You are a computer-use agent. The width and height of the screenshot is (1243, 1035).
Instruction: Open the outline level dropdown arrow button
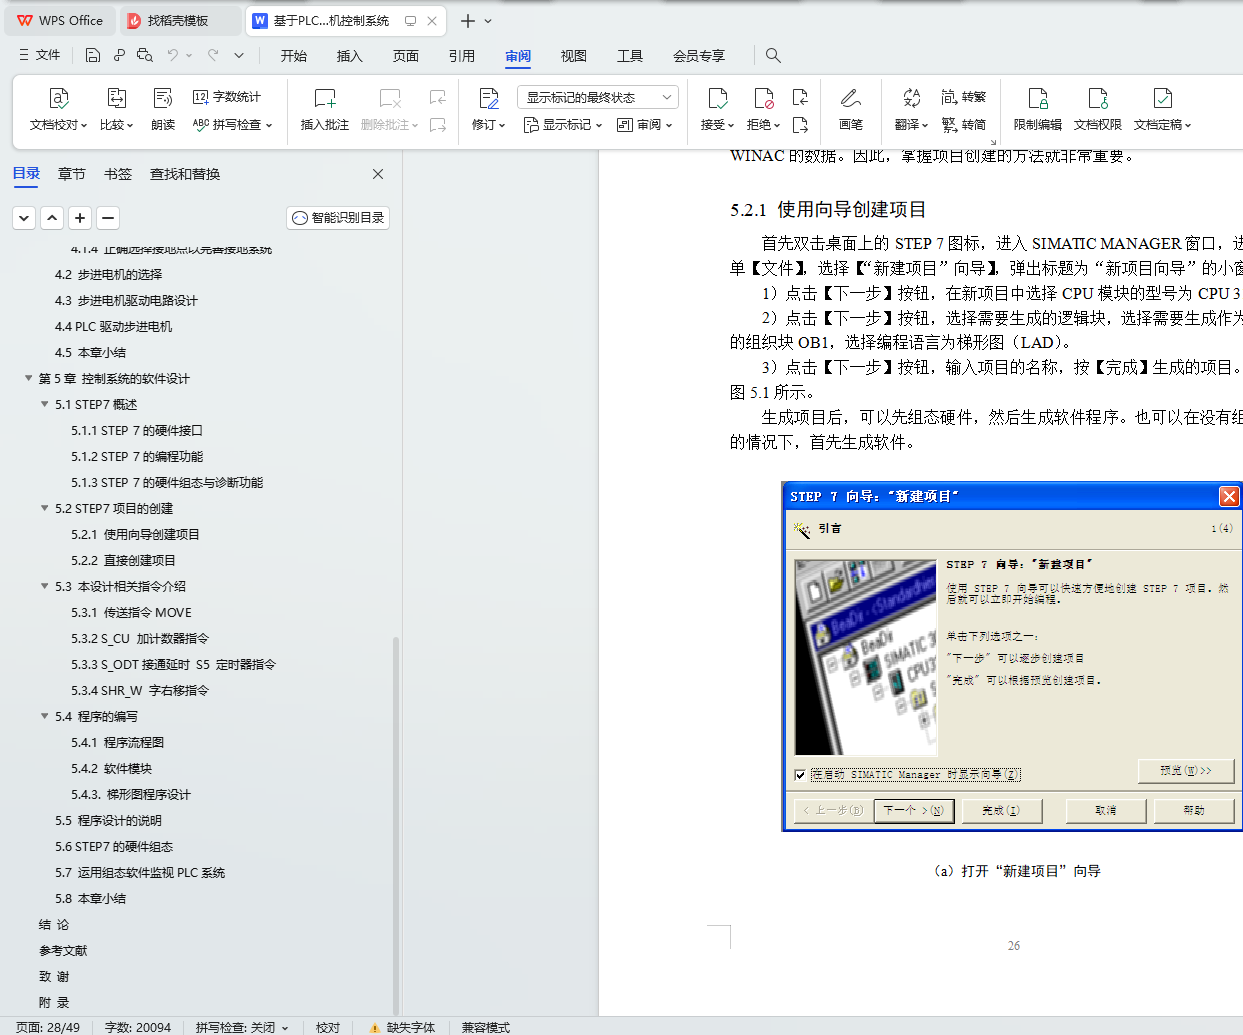pyautogui.click(x=24, y=217)
